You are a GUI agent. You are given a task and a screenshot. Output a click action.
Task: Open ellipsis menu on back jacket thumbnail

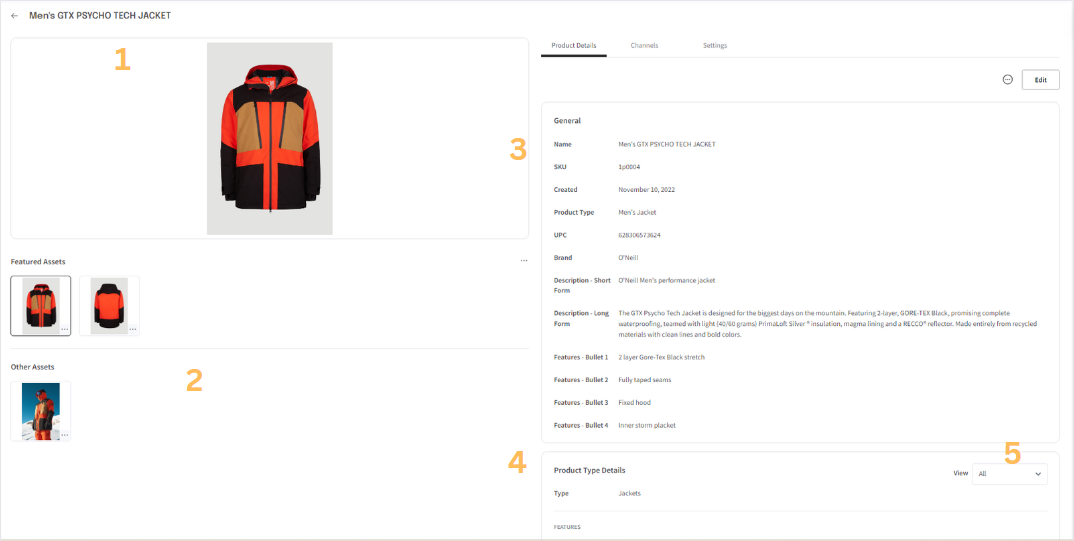(x=133, y=329)
